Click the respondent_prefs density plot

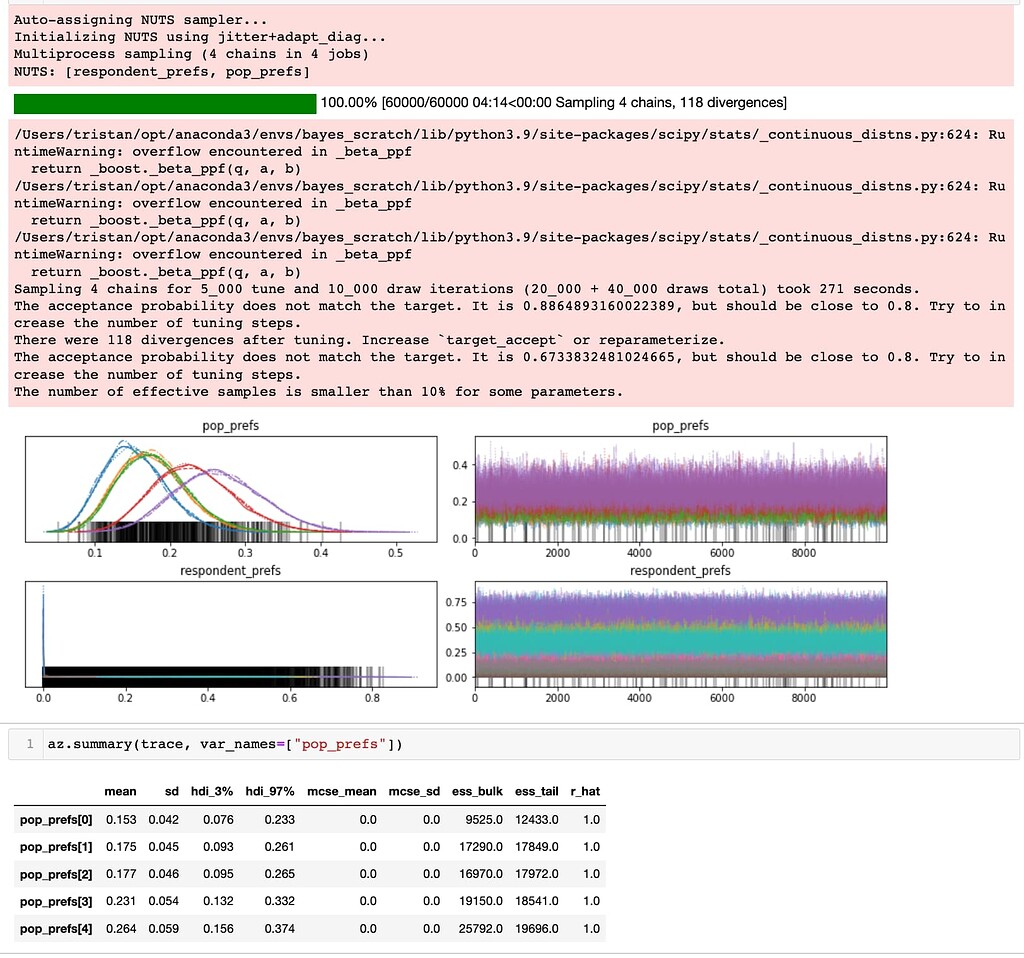(231, 634)
